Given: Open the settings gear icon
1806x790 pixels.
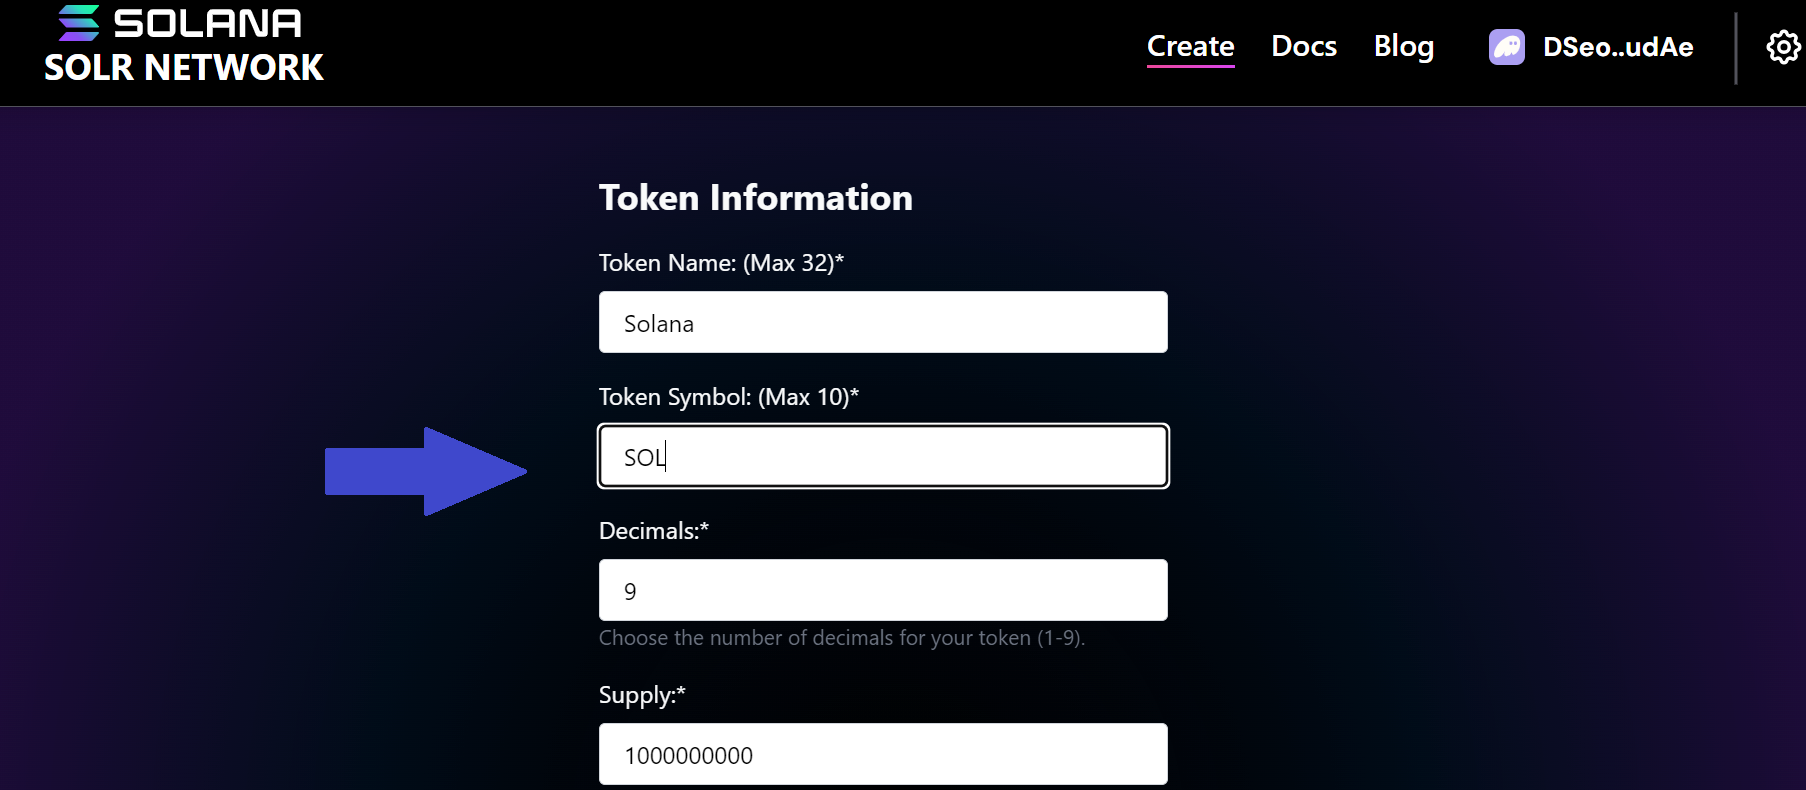Looking at the screenshot, I should point(1782,46).
